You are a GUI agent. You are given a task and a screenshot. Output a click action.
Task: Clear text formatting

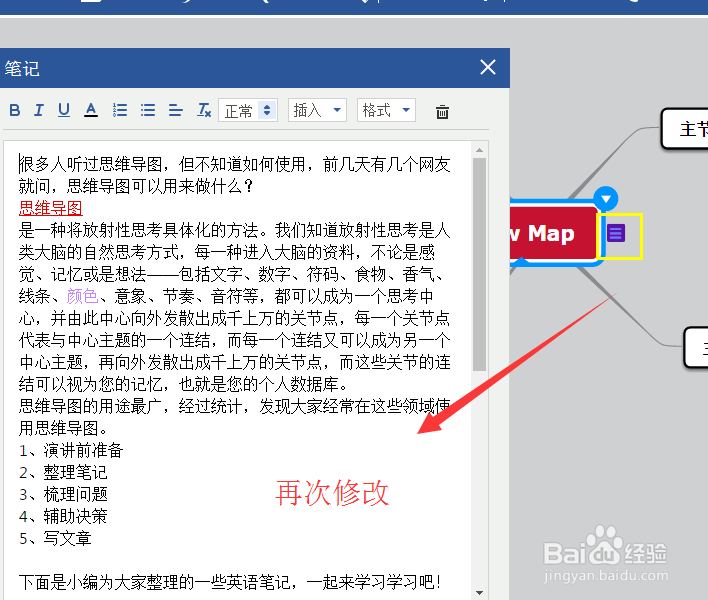[x=204, y=110]
